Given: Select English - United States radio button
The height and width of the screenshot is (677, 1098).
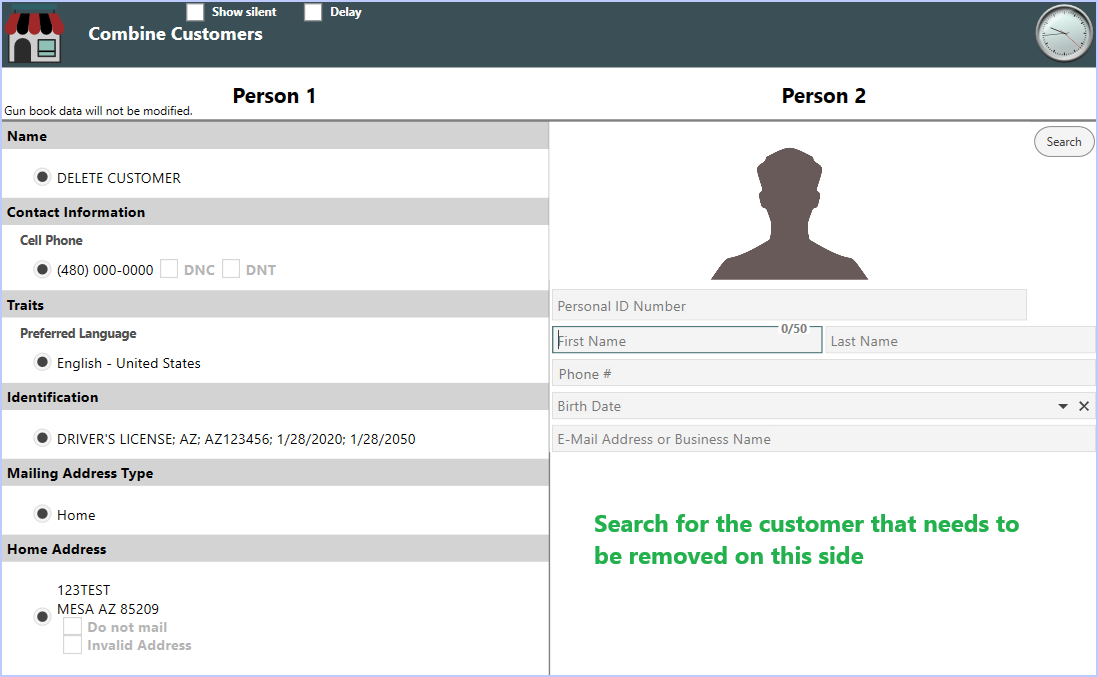Looking at the screenshot, I should pyautogui.click(x=42, y=362).
